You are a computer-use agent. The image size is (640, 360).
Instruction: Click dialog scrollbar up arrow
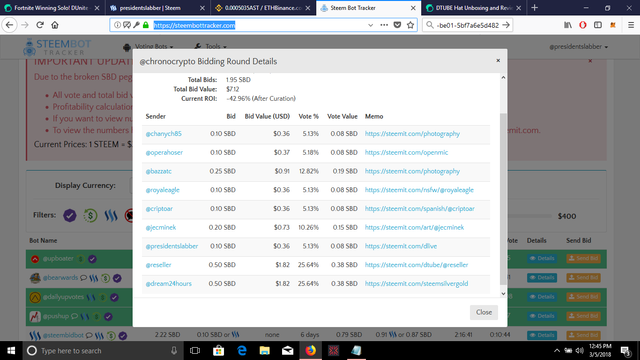pos(503,78)
